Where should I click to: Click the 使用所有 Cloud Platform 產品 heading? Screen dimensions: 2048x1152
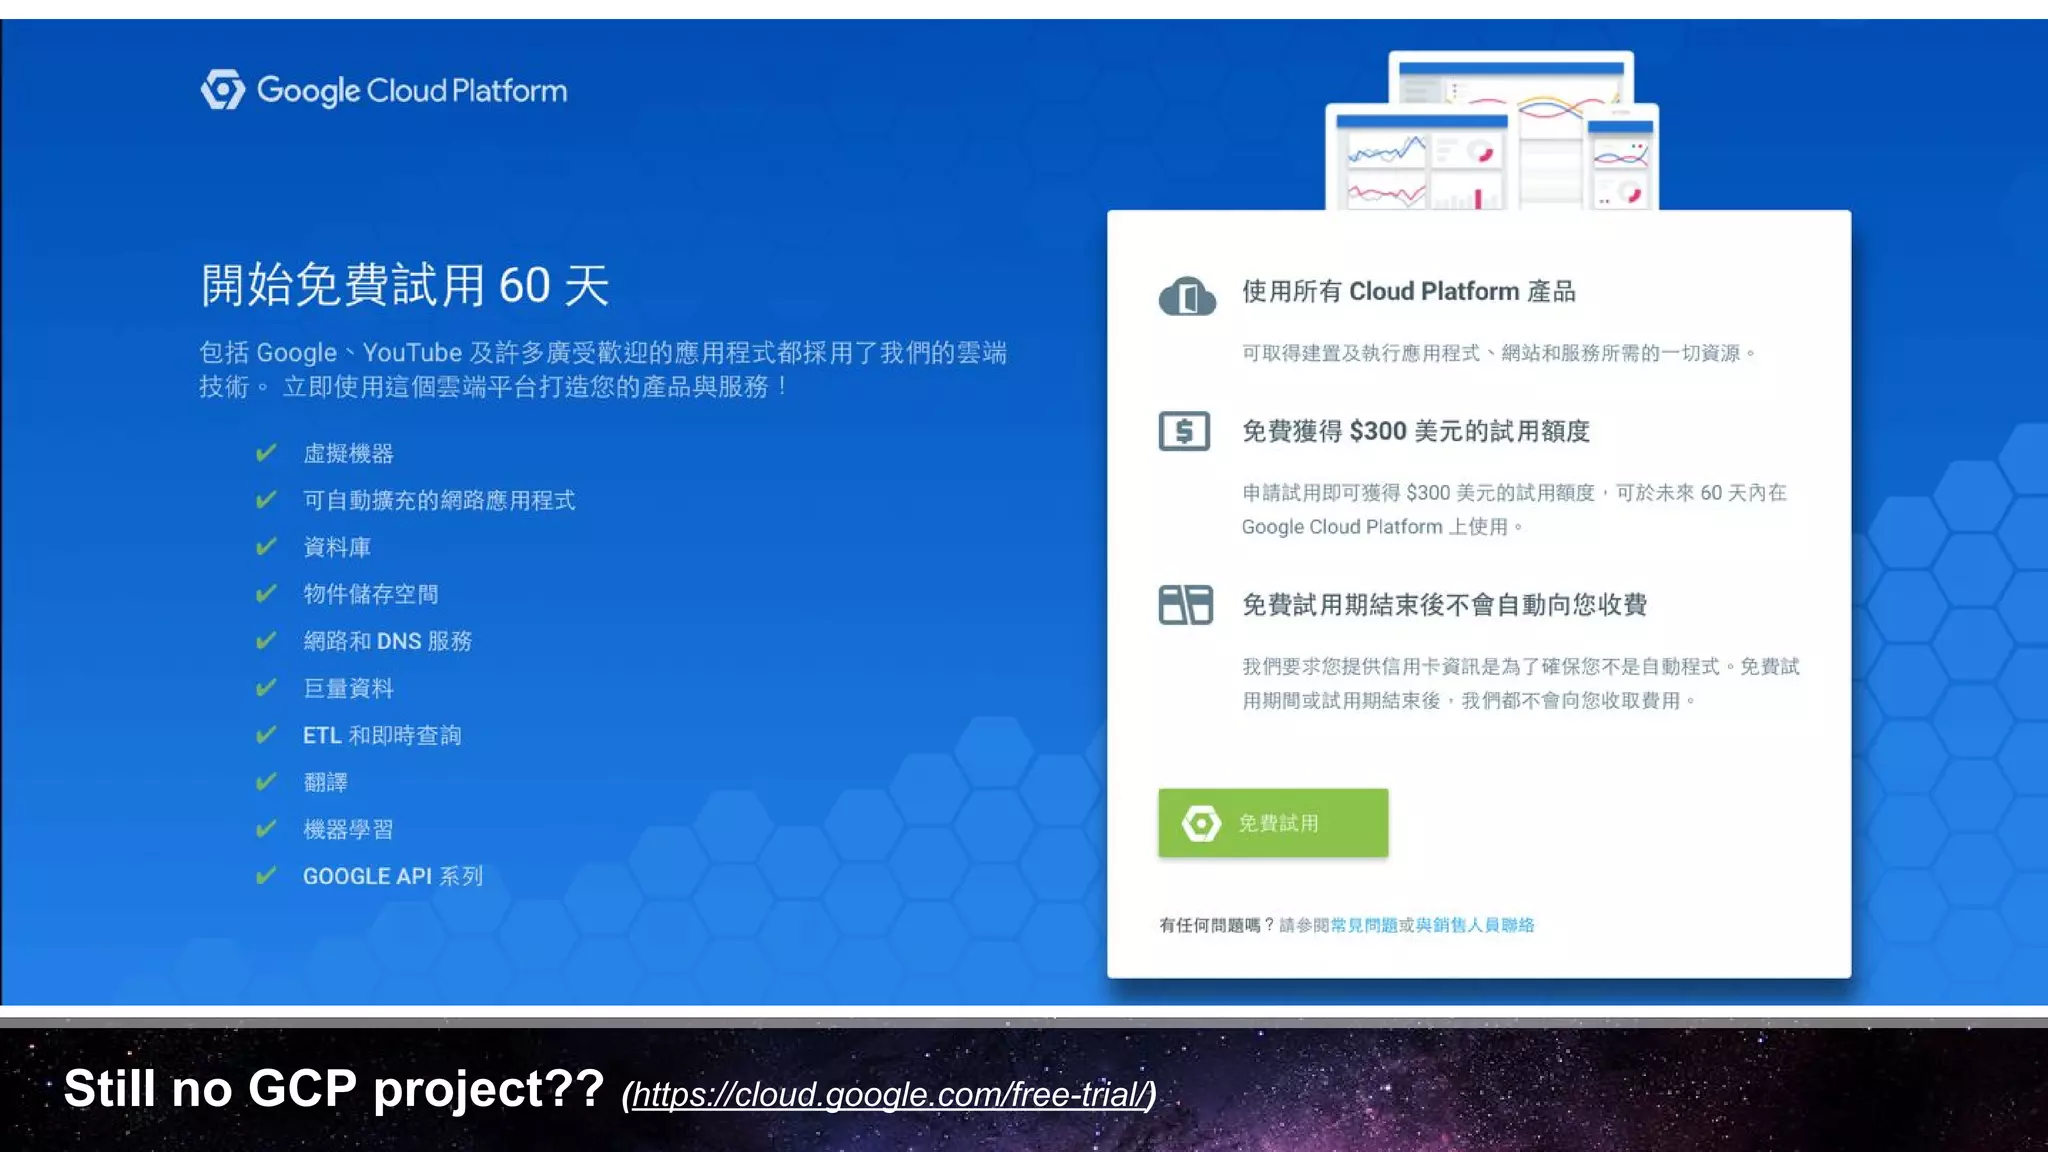[1408, 291]
